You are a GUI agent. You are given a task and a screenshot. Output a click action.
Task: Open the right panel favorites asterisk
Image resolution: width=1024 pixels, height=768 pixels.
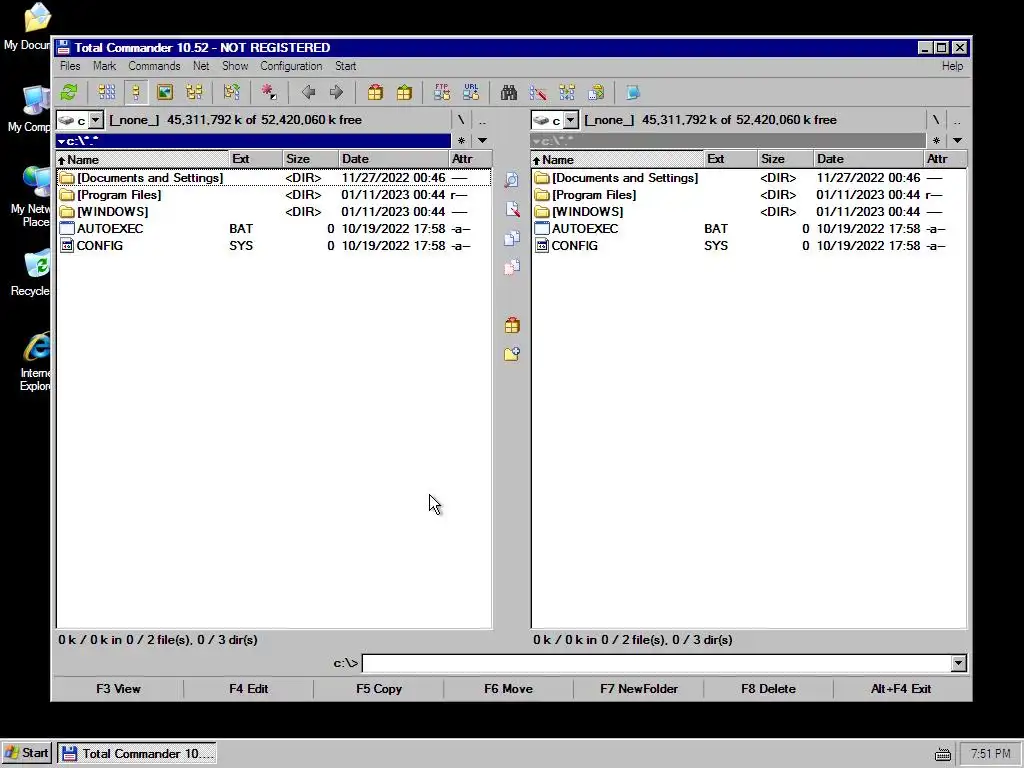pos(936,140)
